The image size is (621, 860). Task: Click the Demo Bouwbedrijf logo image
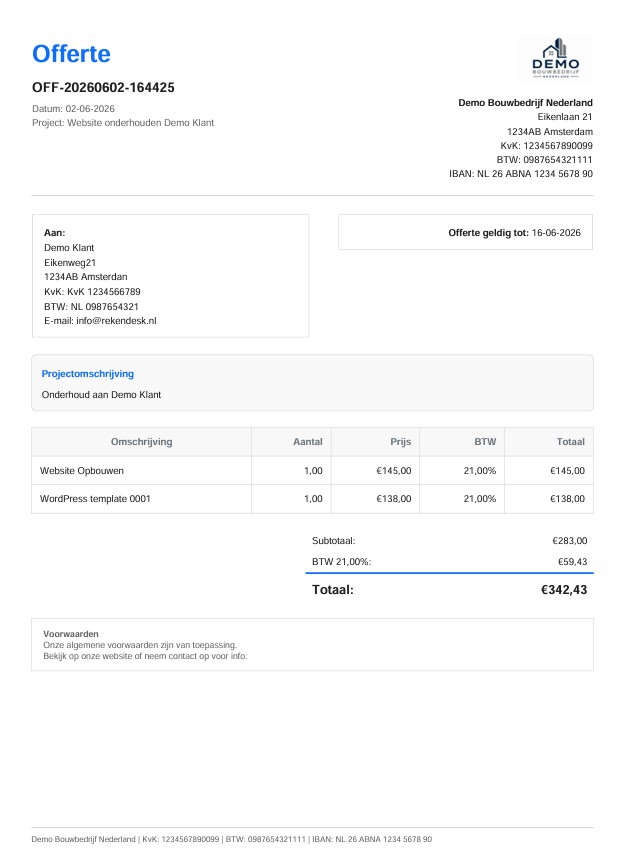point(556,59)
